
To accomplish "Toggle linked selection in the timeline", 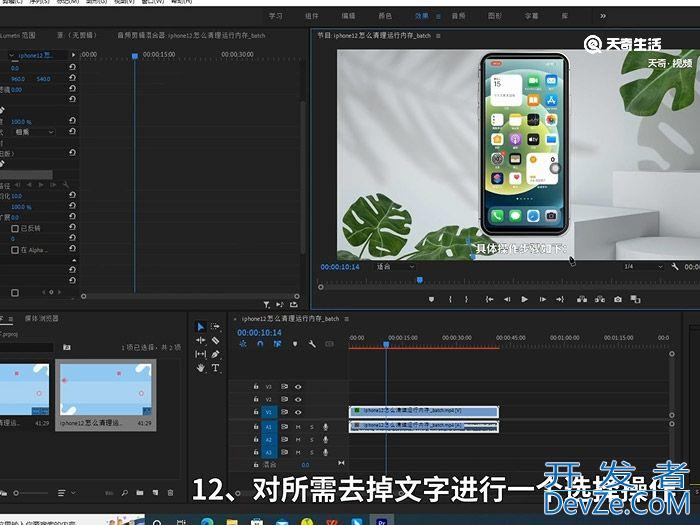I will 277,344.
